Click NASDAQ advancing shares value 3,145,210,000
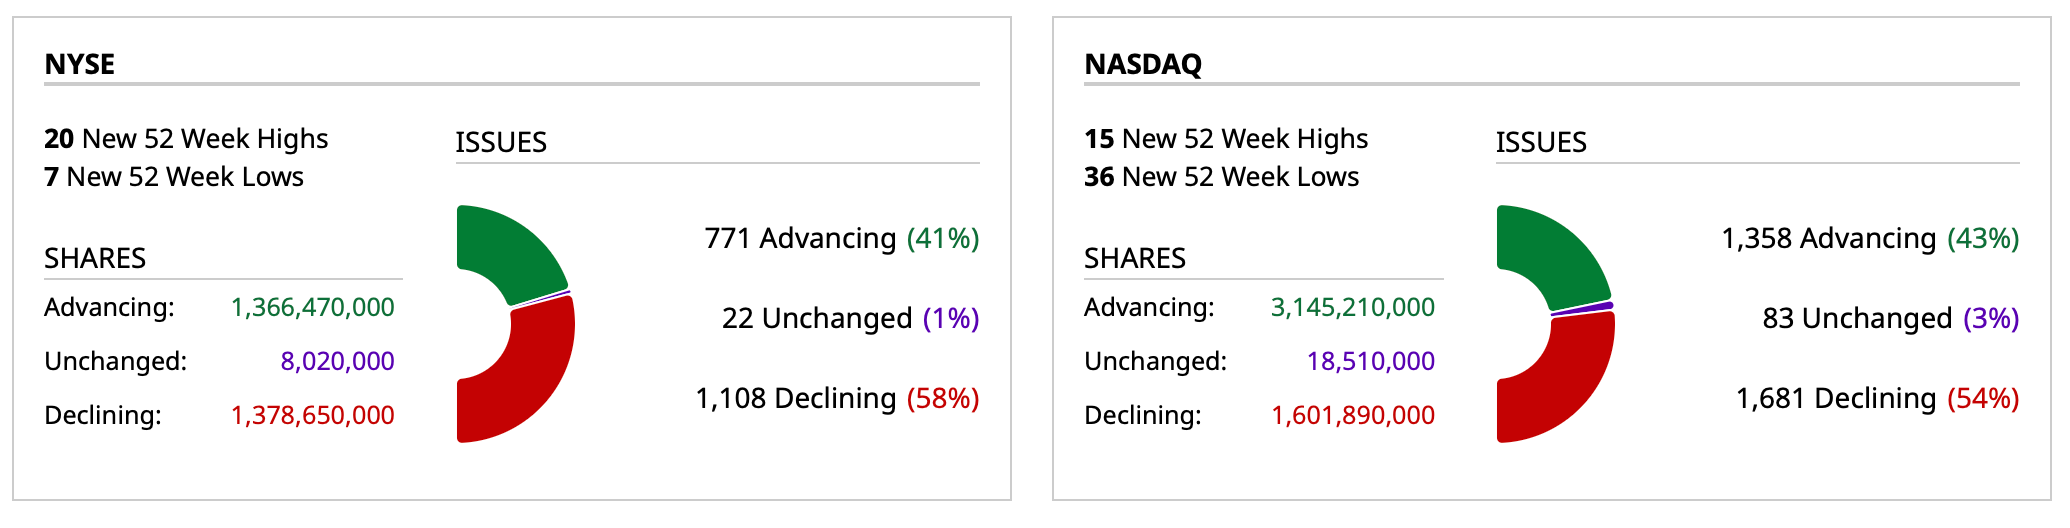Image resolution: width=2070 pixels, height=528 pixels. (1353, 307)
